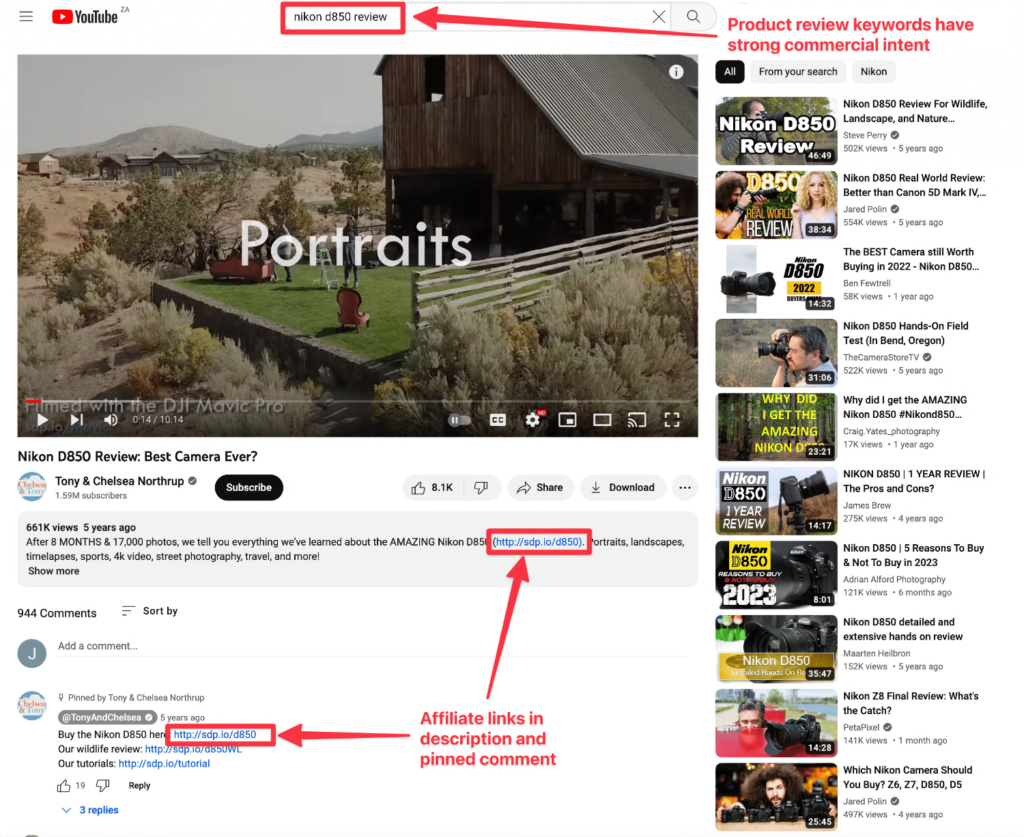Viewport: 1024px width, 837px height.
Task: Switch to theater mode
Action: click(x=602, y=420)
